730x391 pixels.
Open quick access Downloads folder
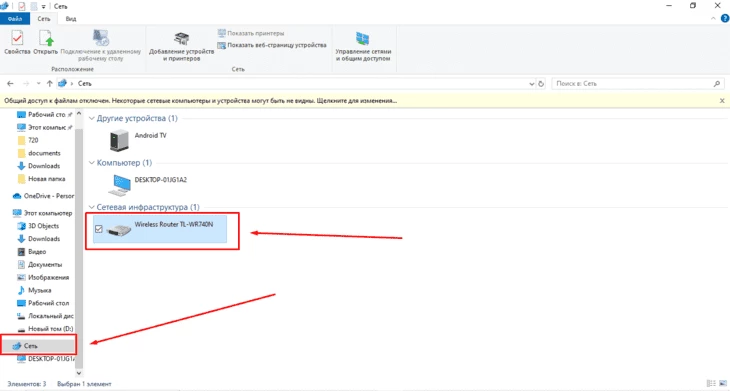point(39,166)
